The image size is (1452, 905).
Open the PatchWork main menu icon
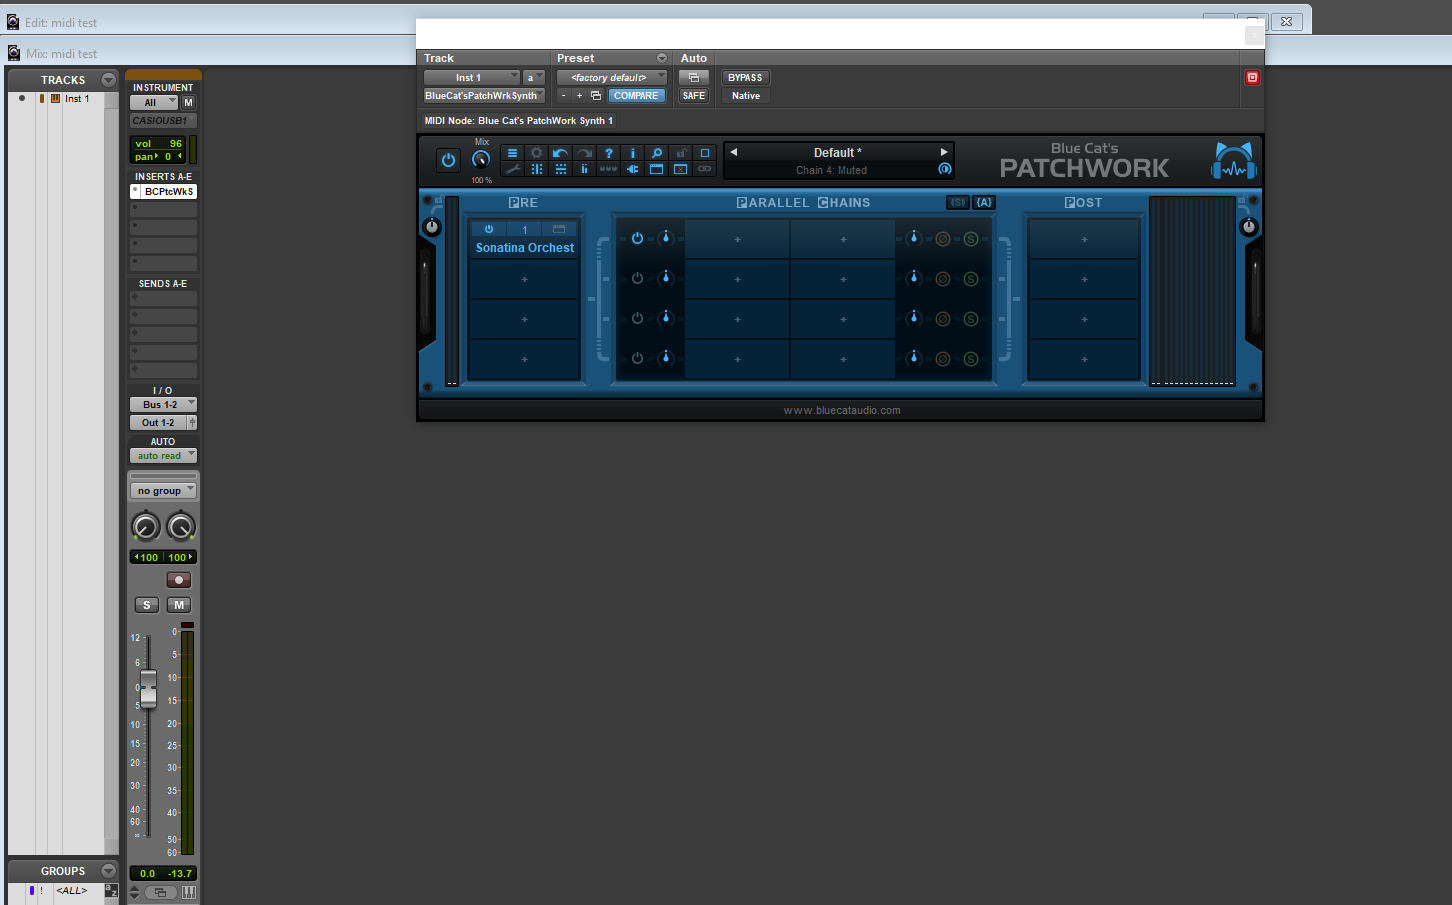tap(512, 153)
